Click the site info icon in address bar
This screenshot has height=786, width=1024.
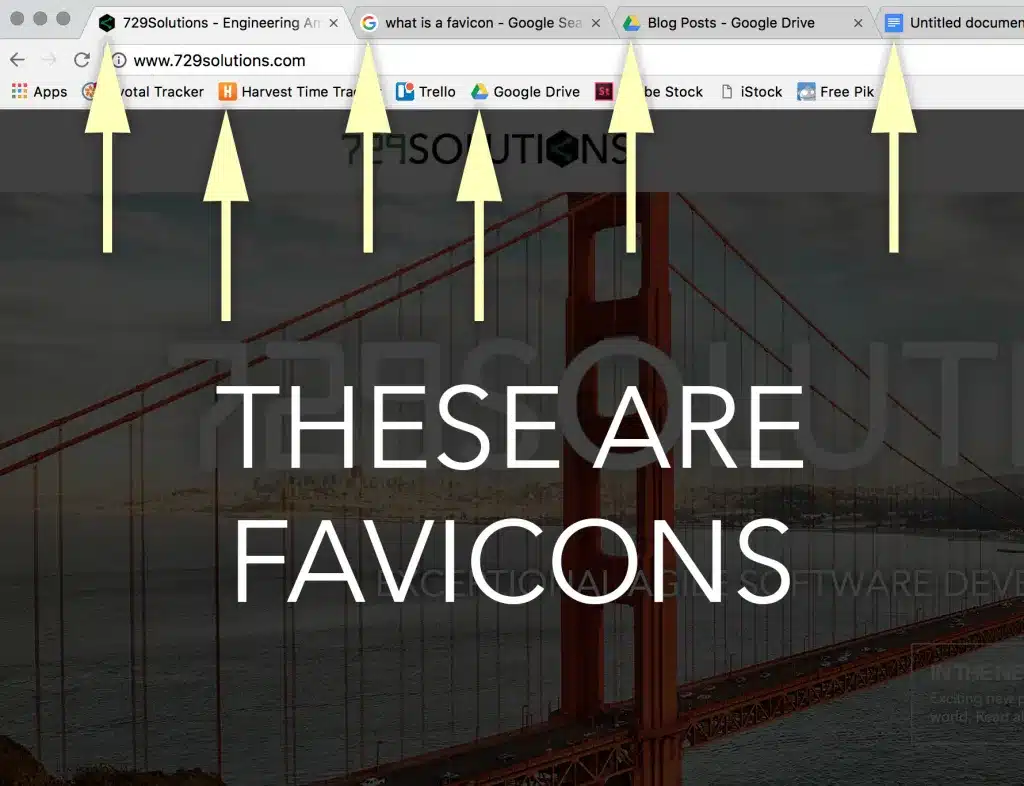point(118,60)
